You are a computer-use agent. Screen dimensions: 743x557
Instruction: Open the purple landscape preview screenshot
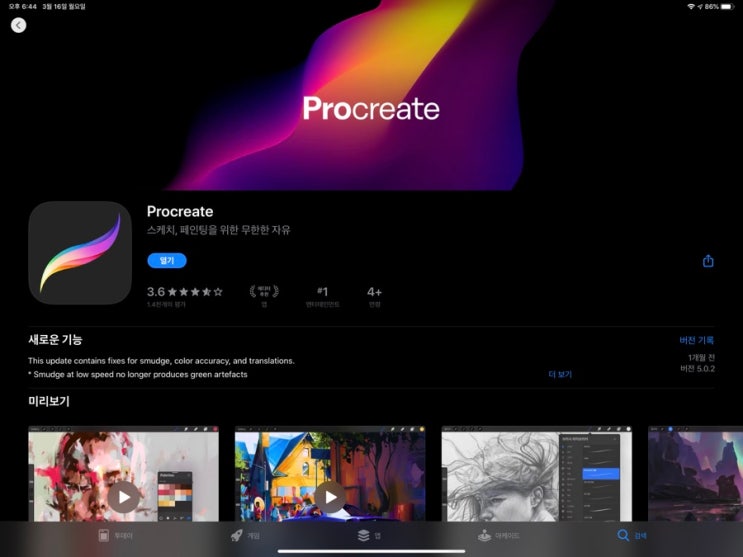(695, 474)
